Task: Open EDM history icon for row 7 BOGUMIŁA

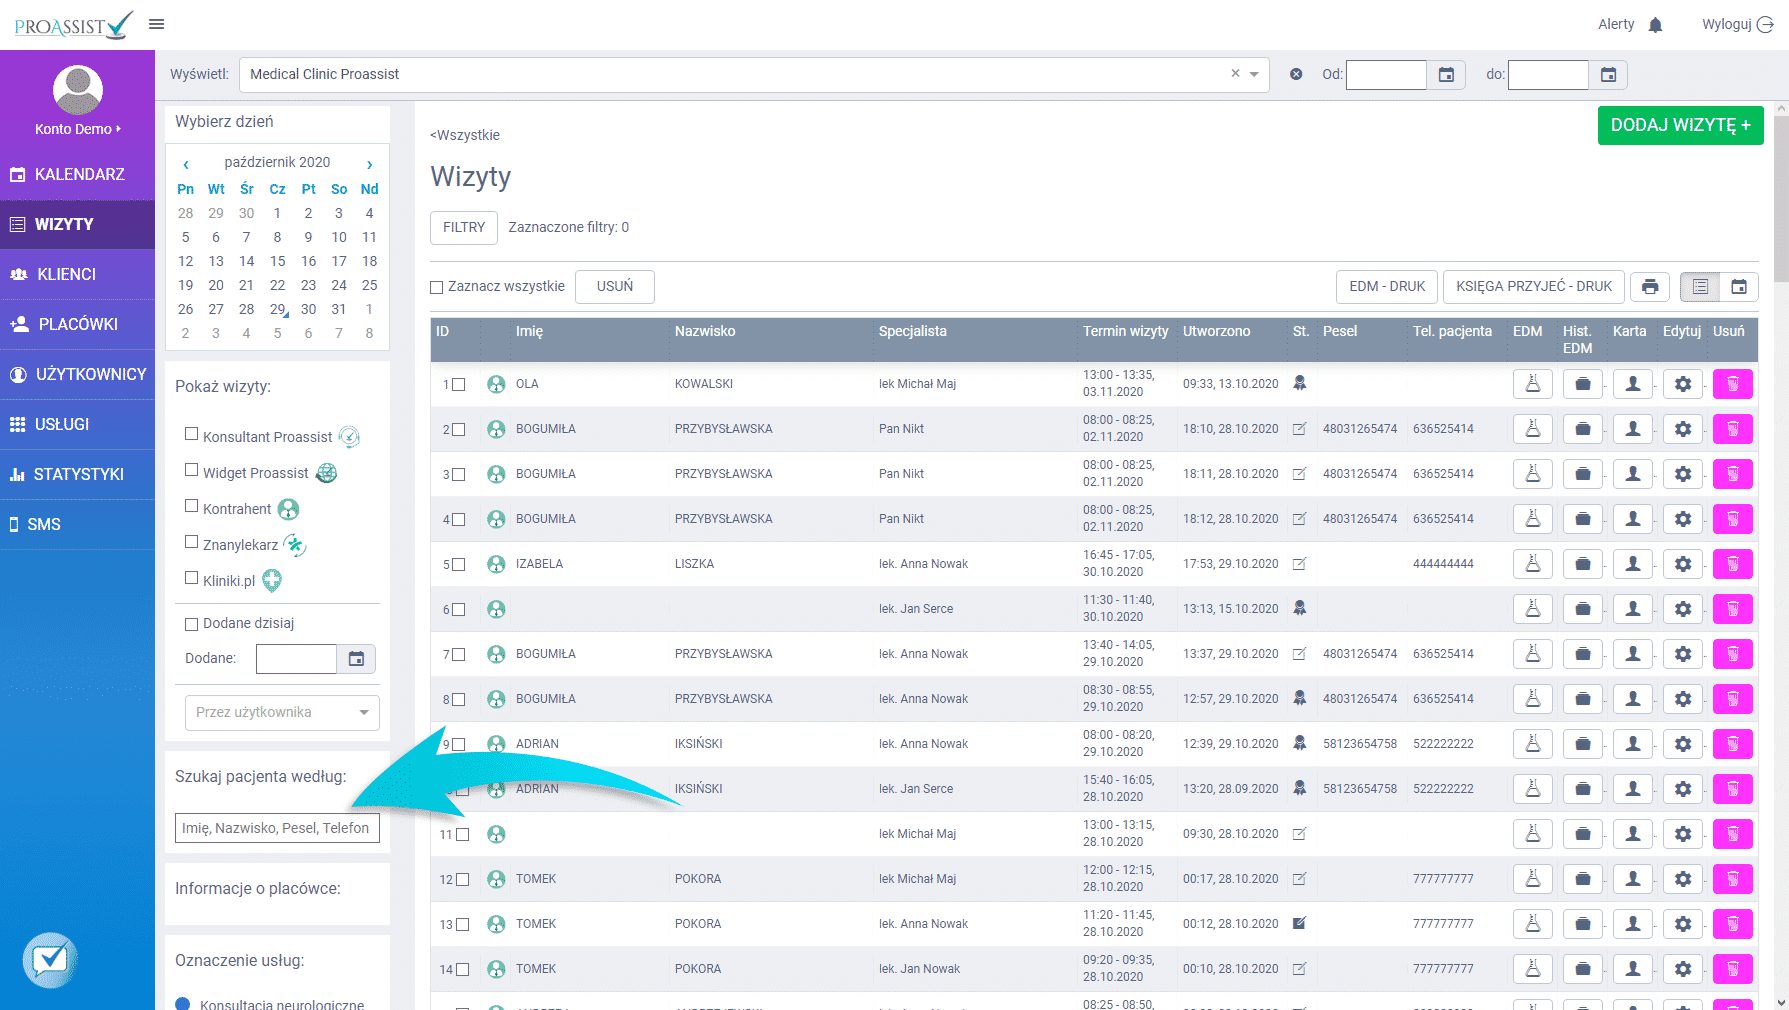Action: (1583, 654)
